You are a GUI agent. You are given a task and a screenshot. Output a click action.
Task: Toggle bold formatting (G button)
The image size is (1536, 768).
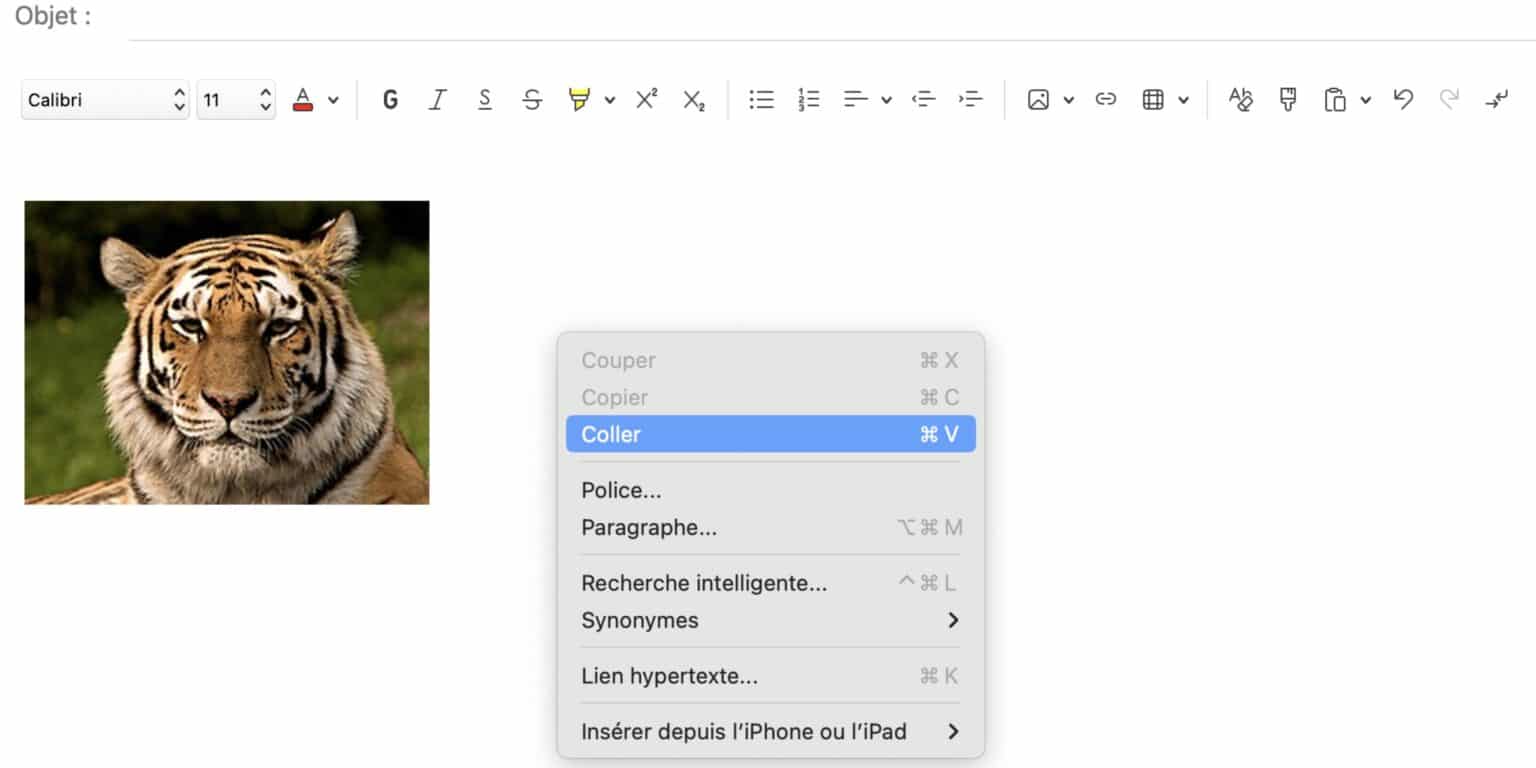click(x=390, y=100)
